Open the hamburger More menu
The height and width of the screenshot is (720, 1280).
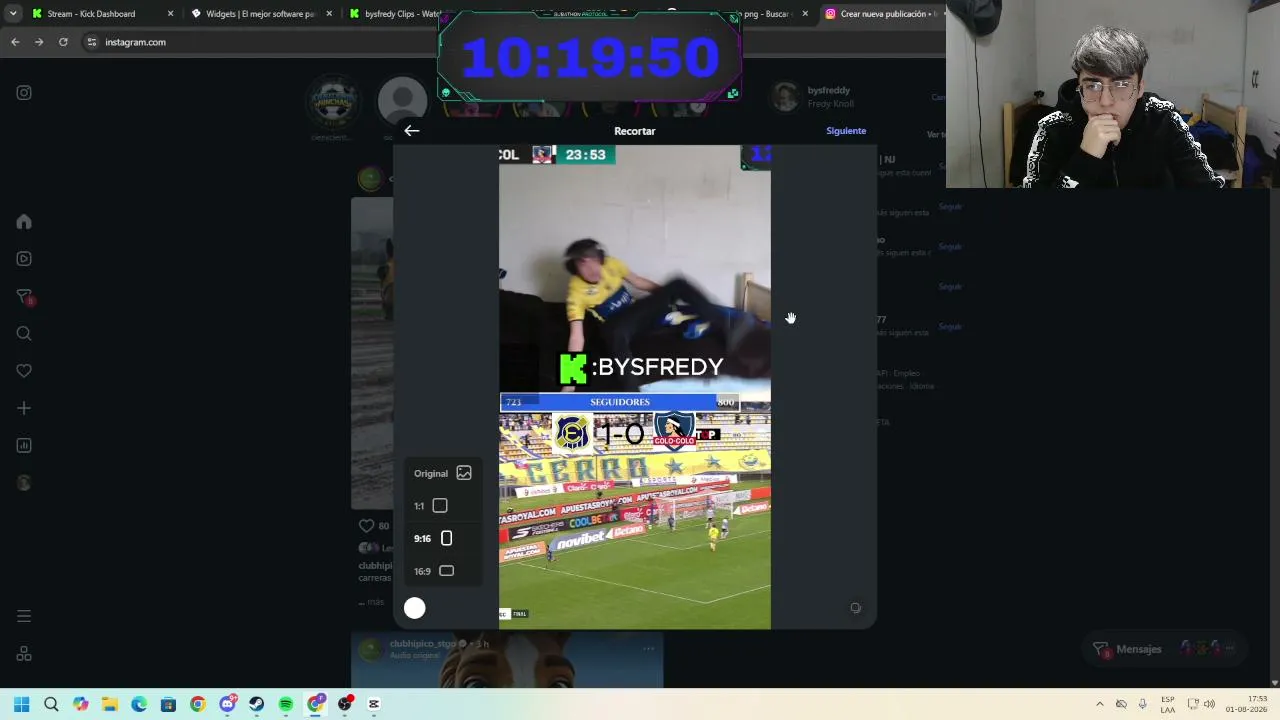tap(24, 616)
